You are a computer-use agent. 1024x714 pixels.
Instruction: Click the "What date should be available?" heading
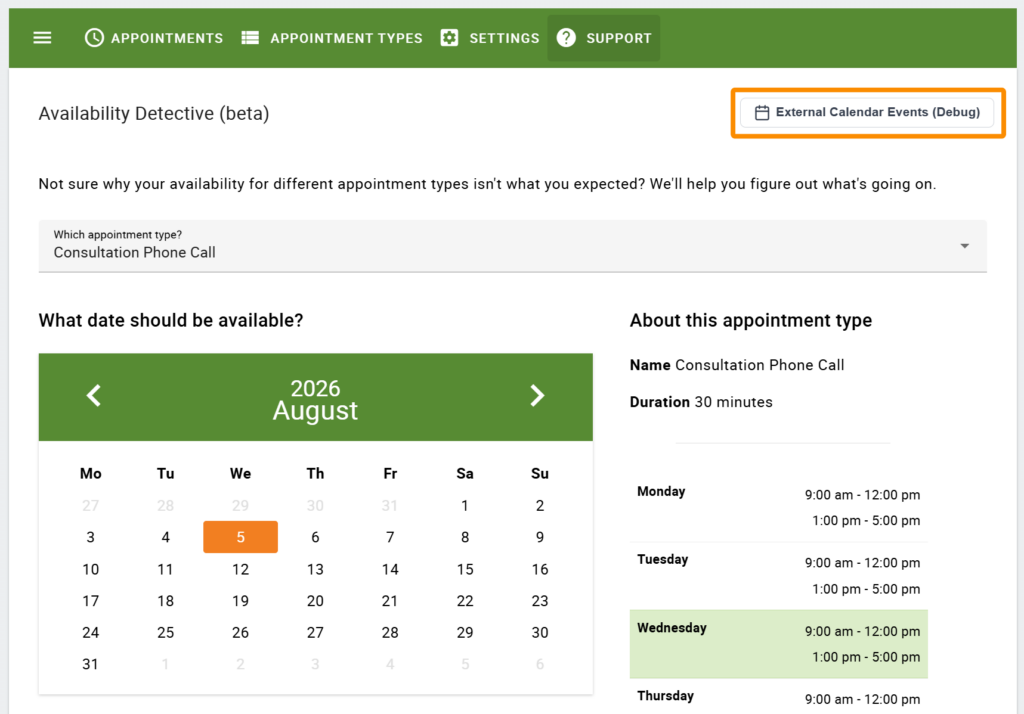tap(171, 321)
